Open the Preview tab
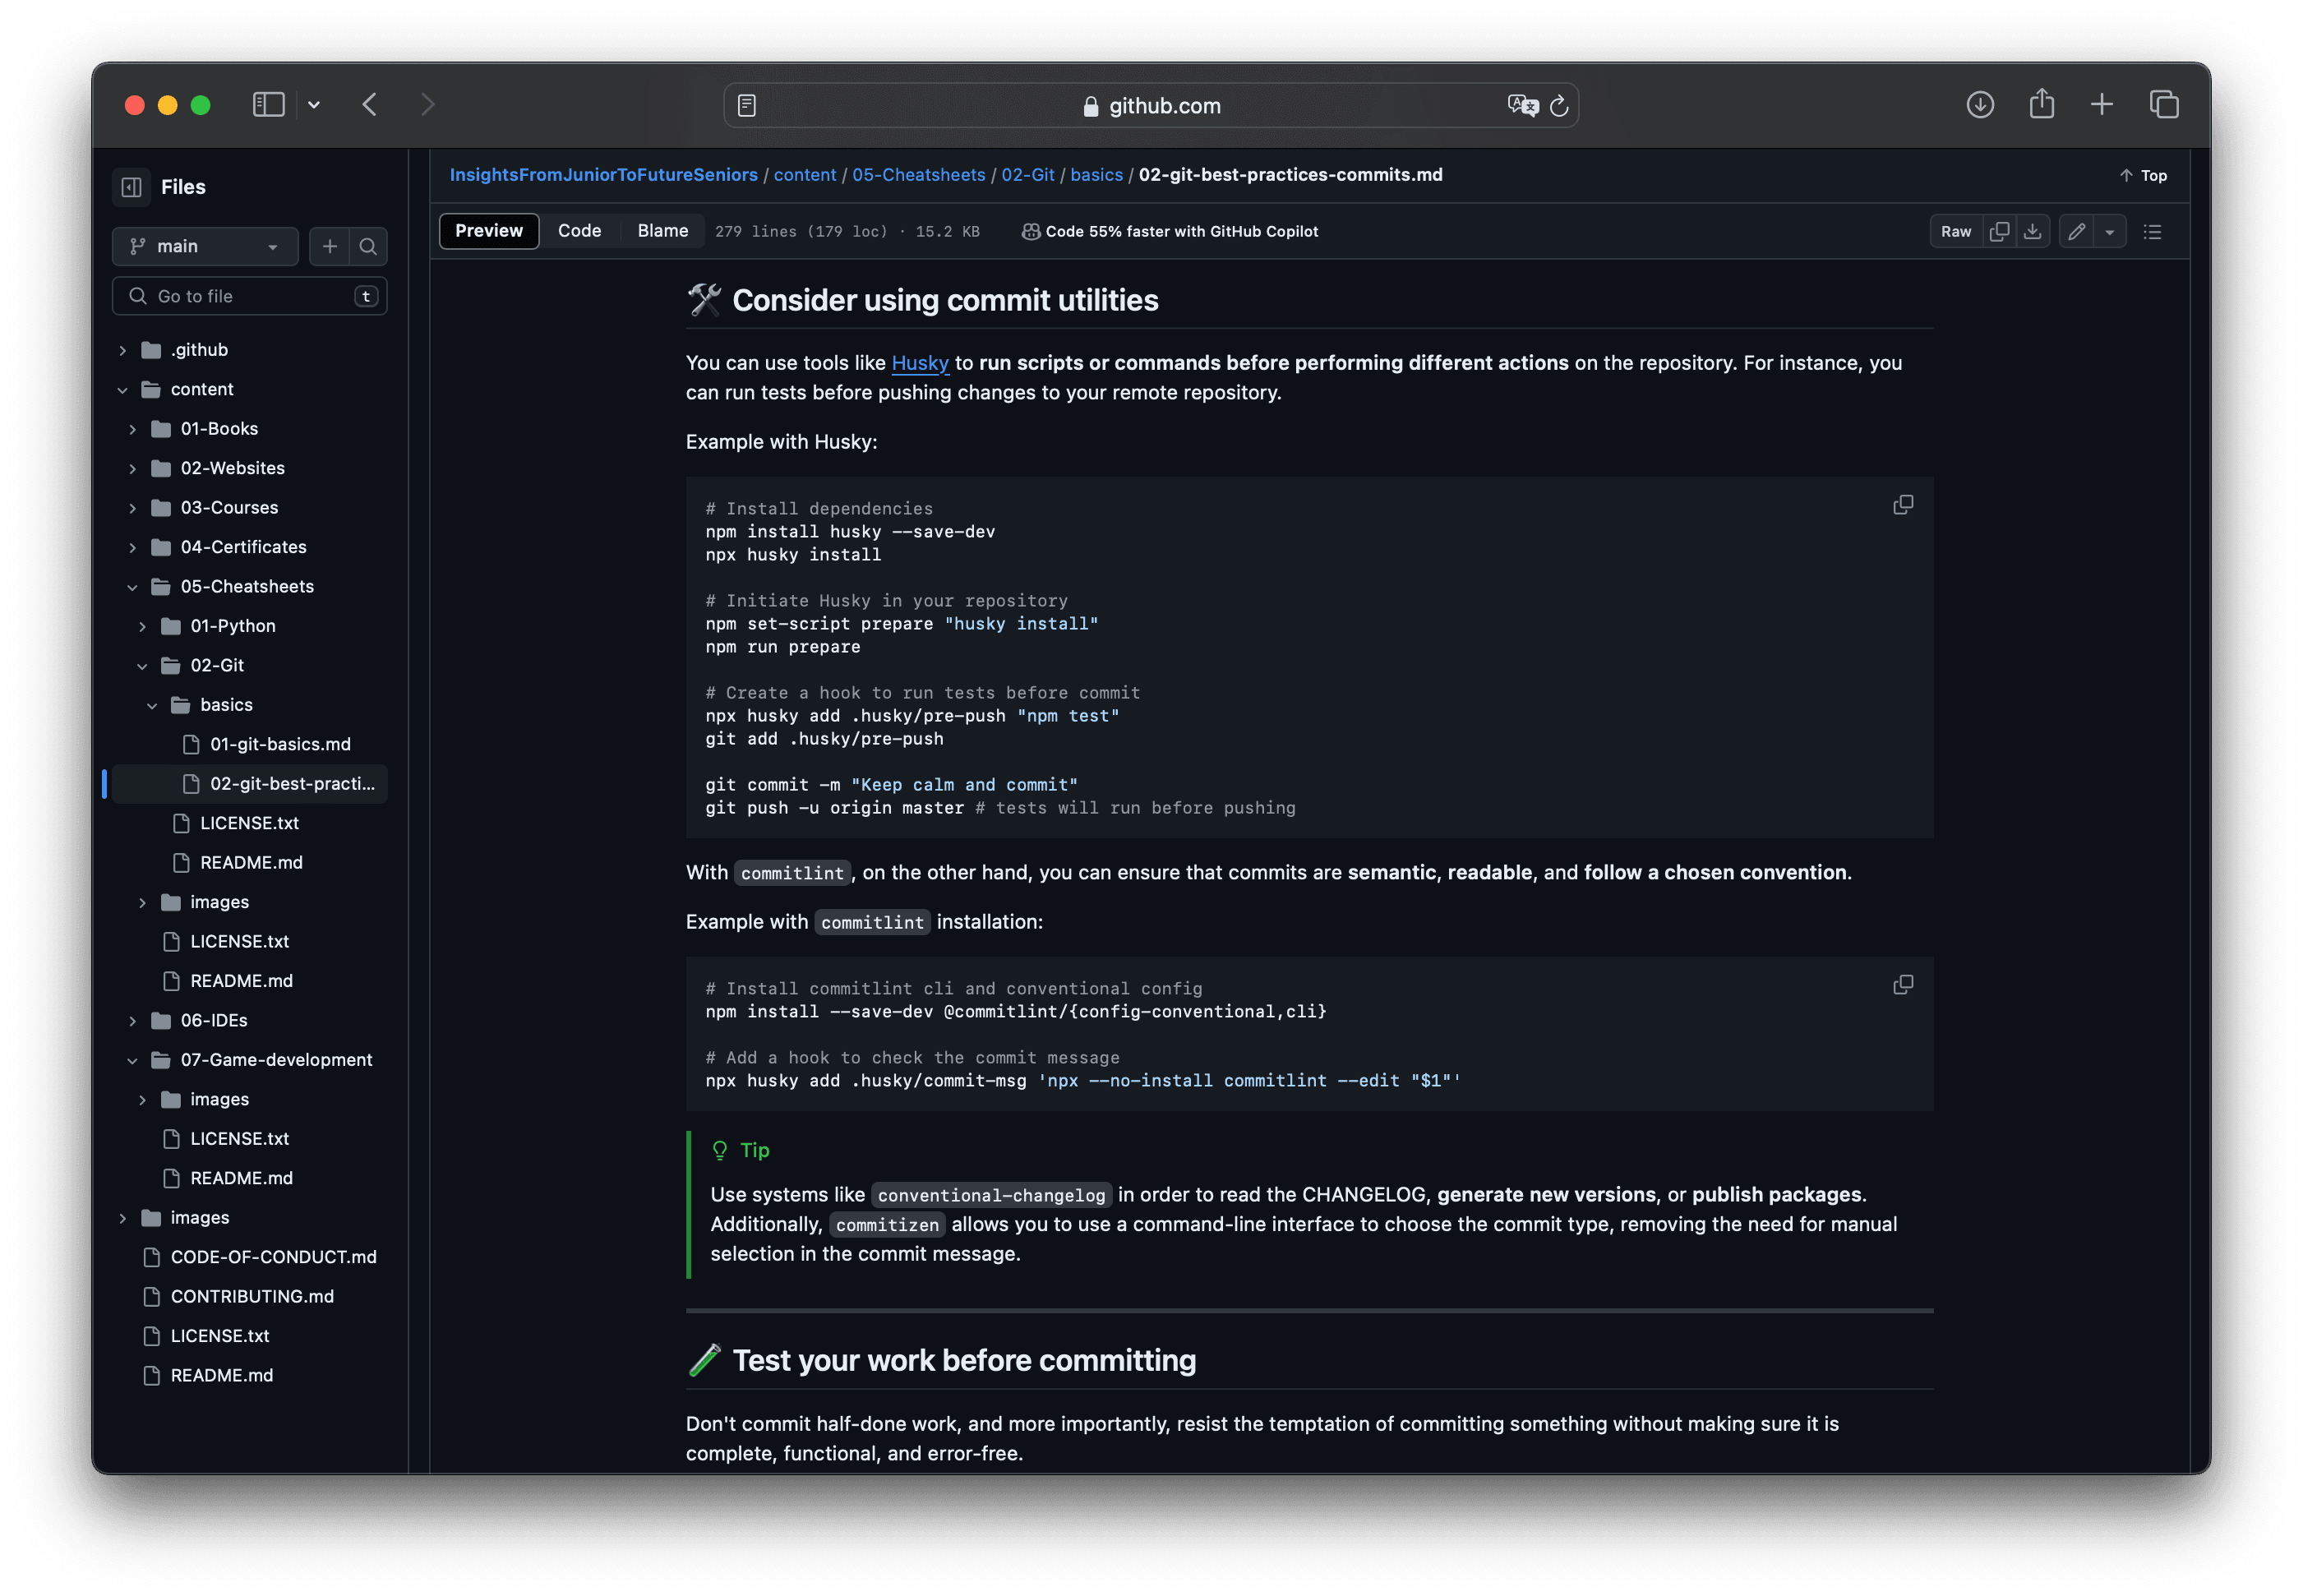Screen dimensions: 2303x1596 coord(487,229)
